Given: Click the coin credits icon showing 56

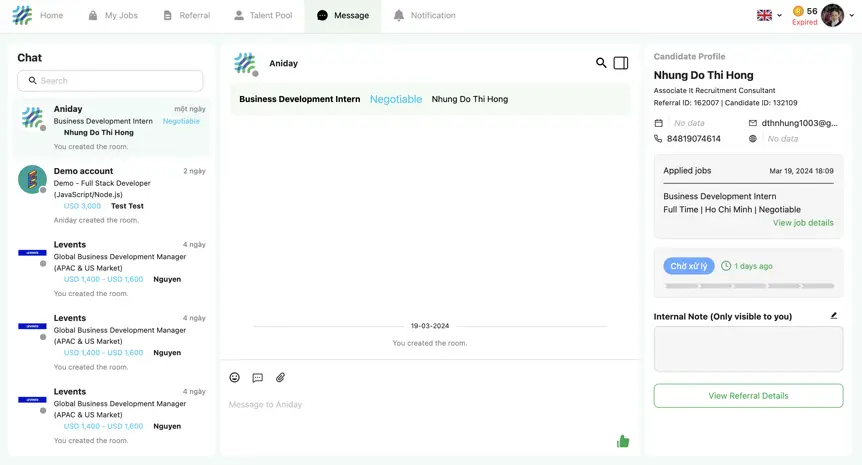Looking at the screenshot, I should pyautogui.click(x=798, y=11).
